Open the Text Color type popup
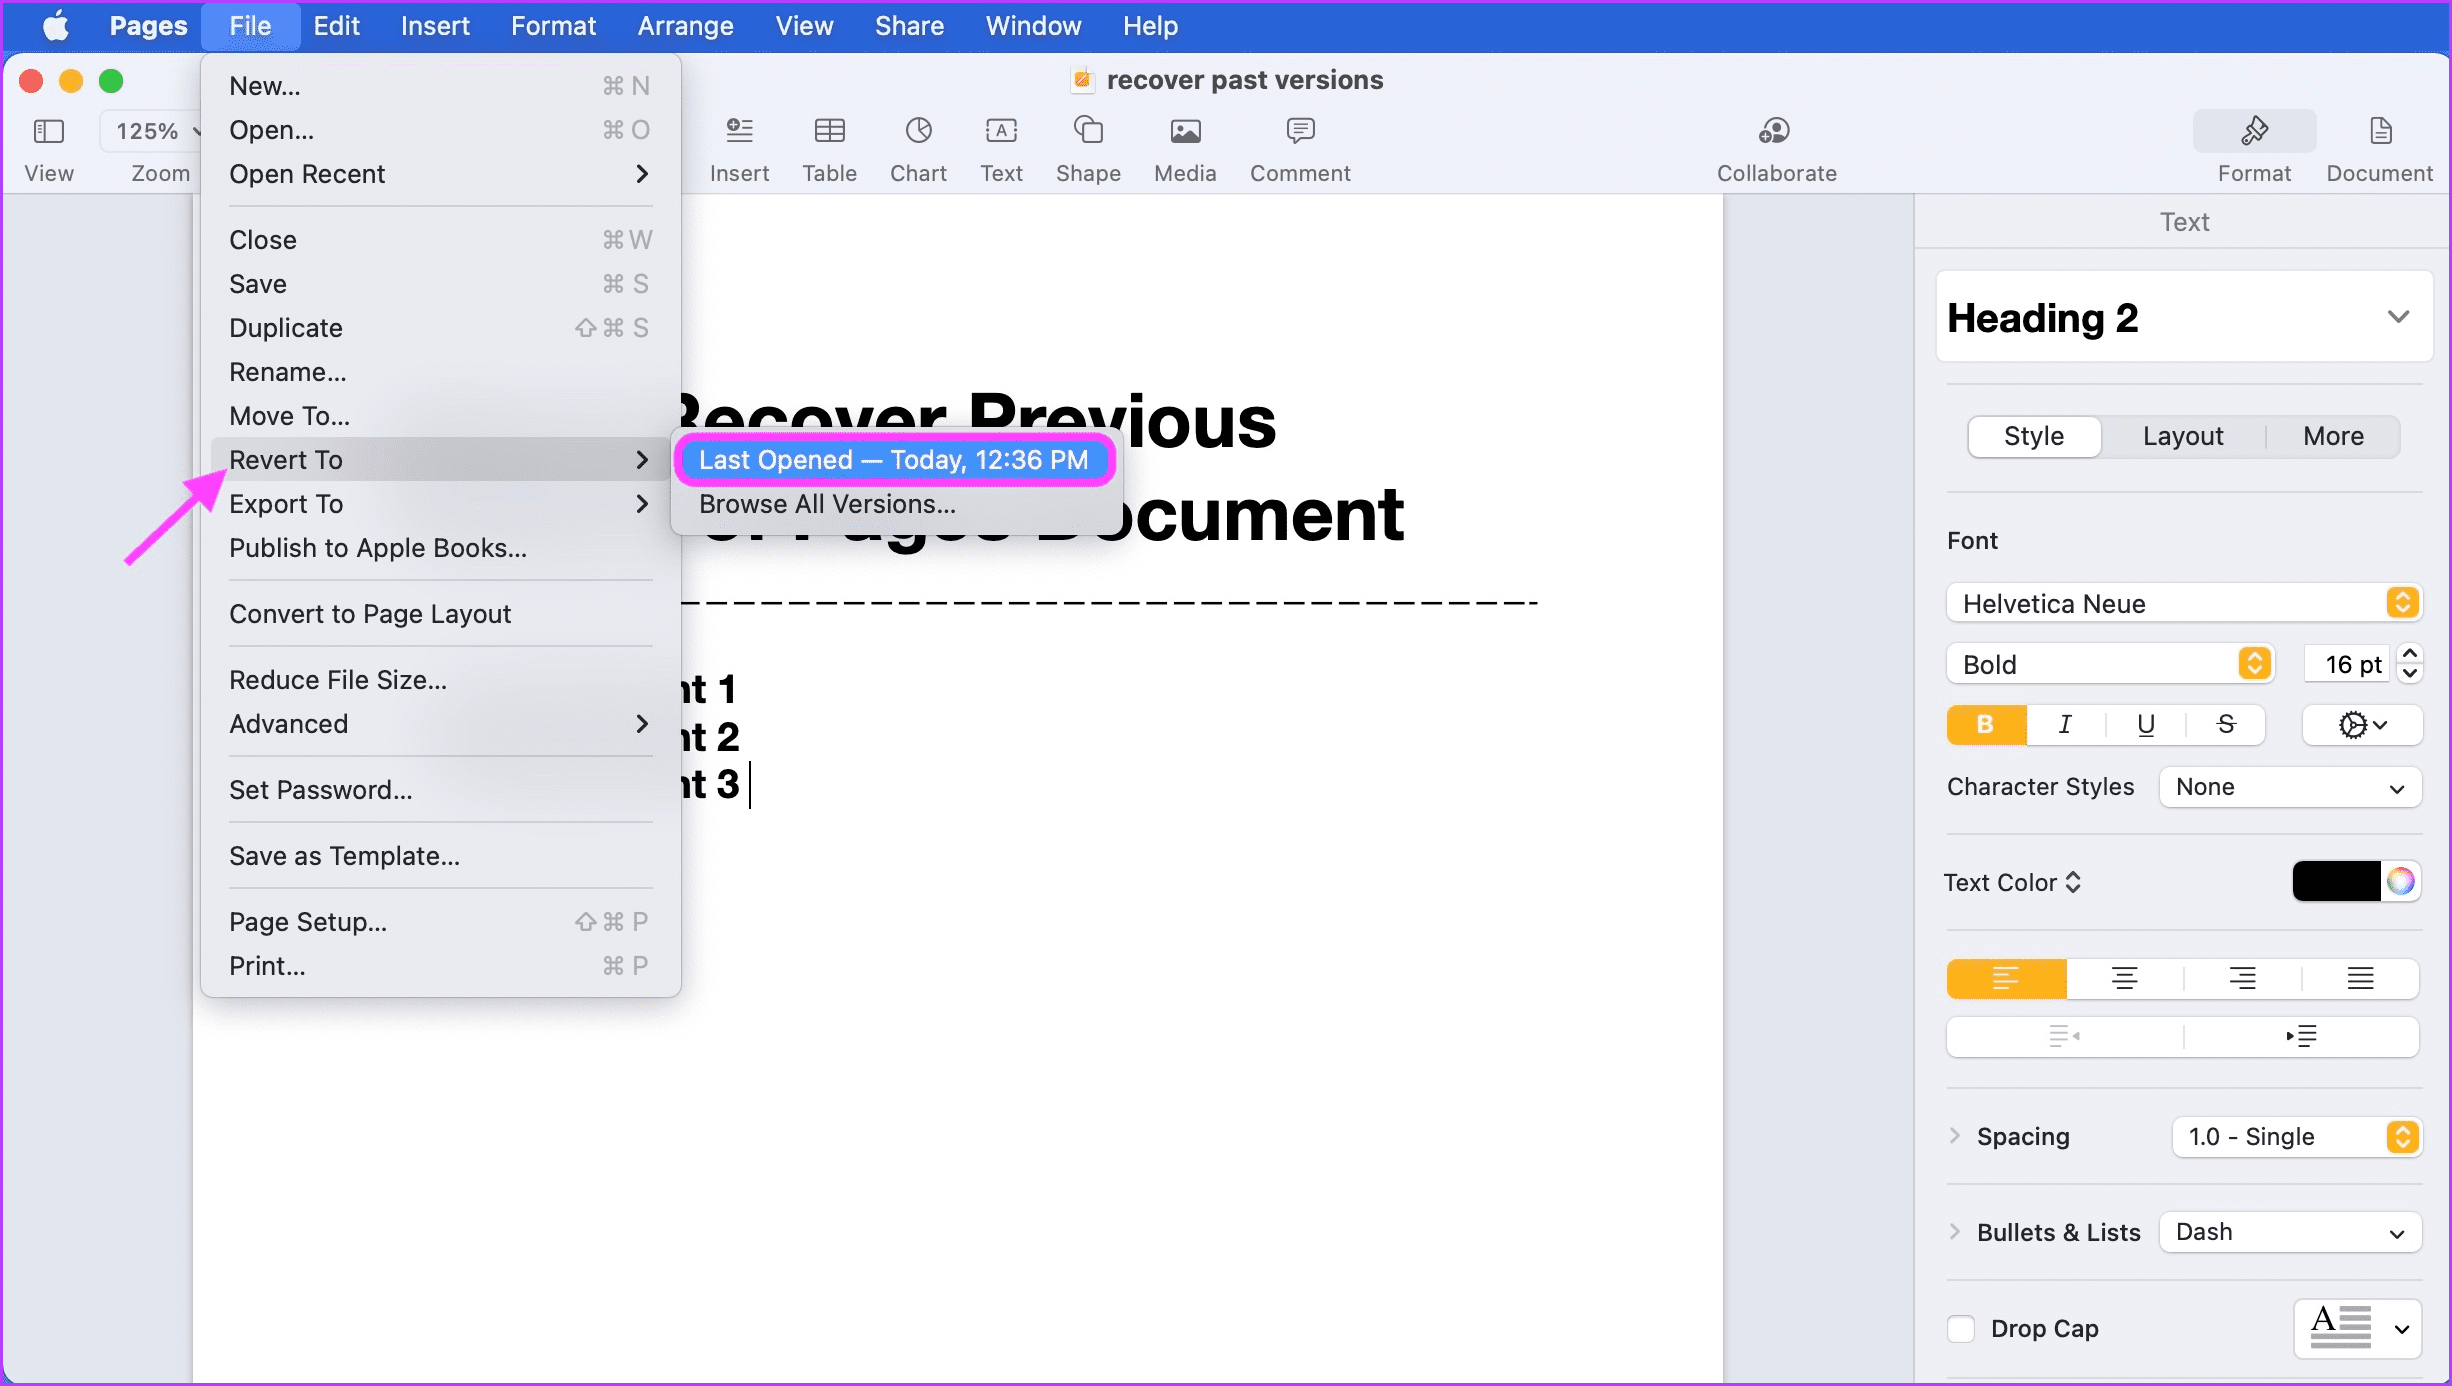 (2013, 882)
